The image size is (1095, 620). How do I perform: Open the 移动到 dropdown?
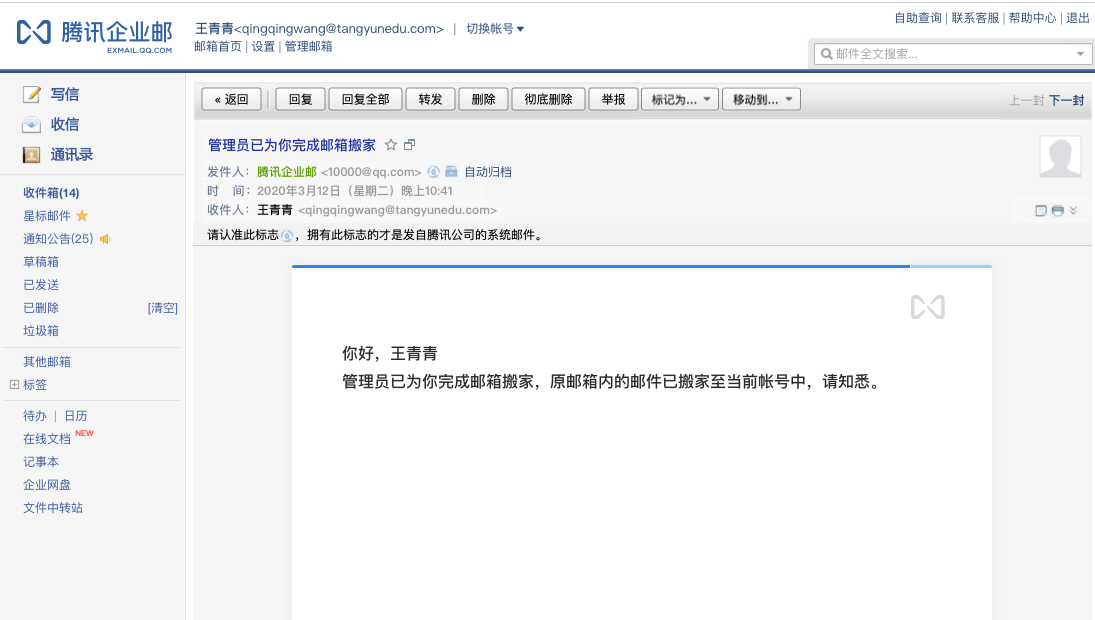[x=761, y=99]
